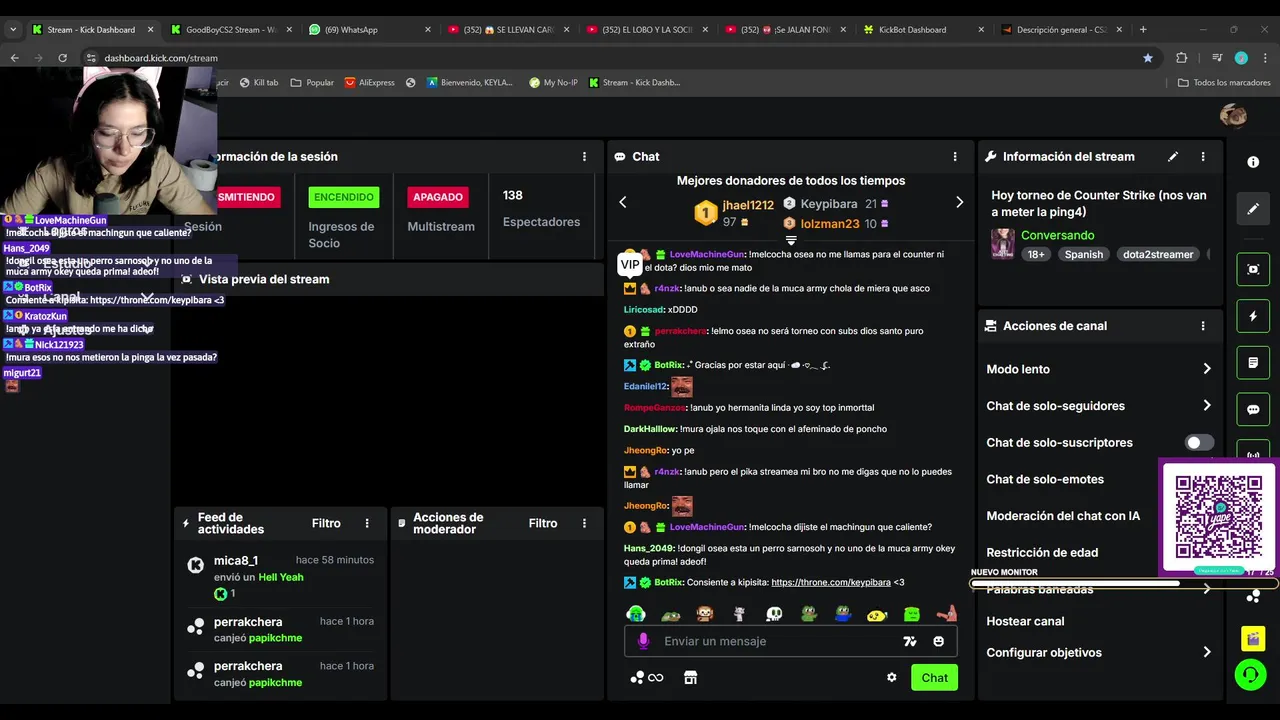Viewport: 1280px width, 720px height.
Task: Click the screen capture sidebar icon
Action: [1253, 269]
